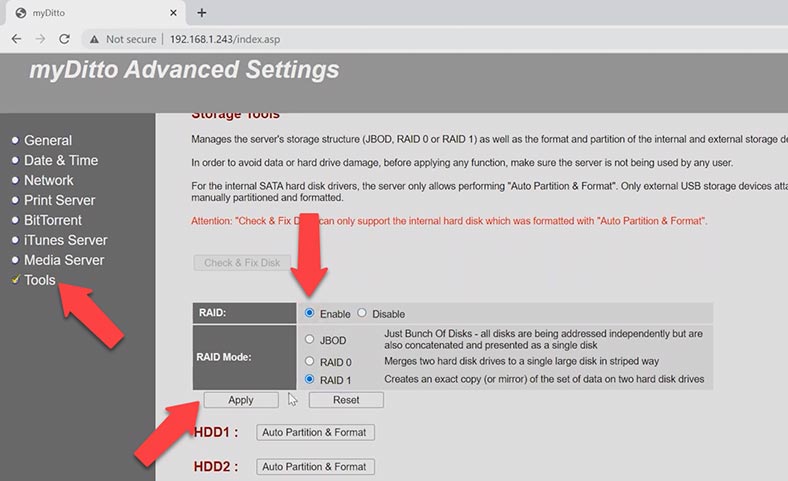788x481 pixels.
Task: Open new tab with plus icon
Action: (x=202, y=13)
